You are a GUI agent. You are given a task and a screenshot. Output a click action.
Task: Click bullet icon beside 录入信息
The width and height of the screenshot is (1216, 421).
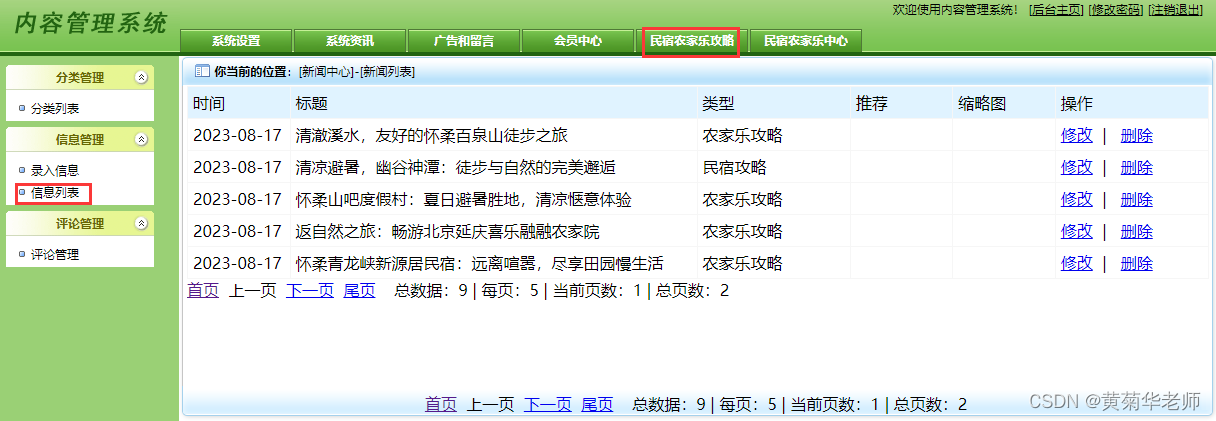pyautogui.click(x=22, y=171)
